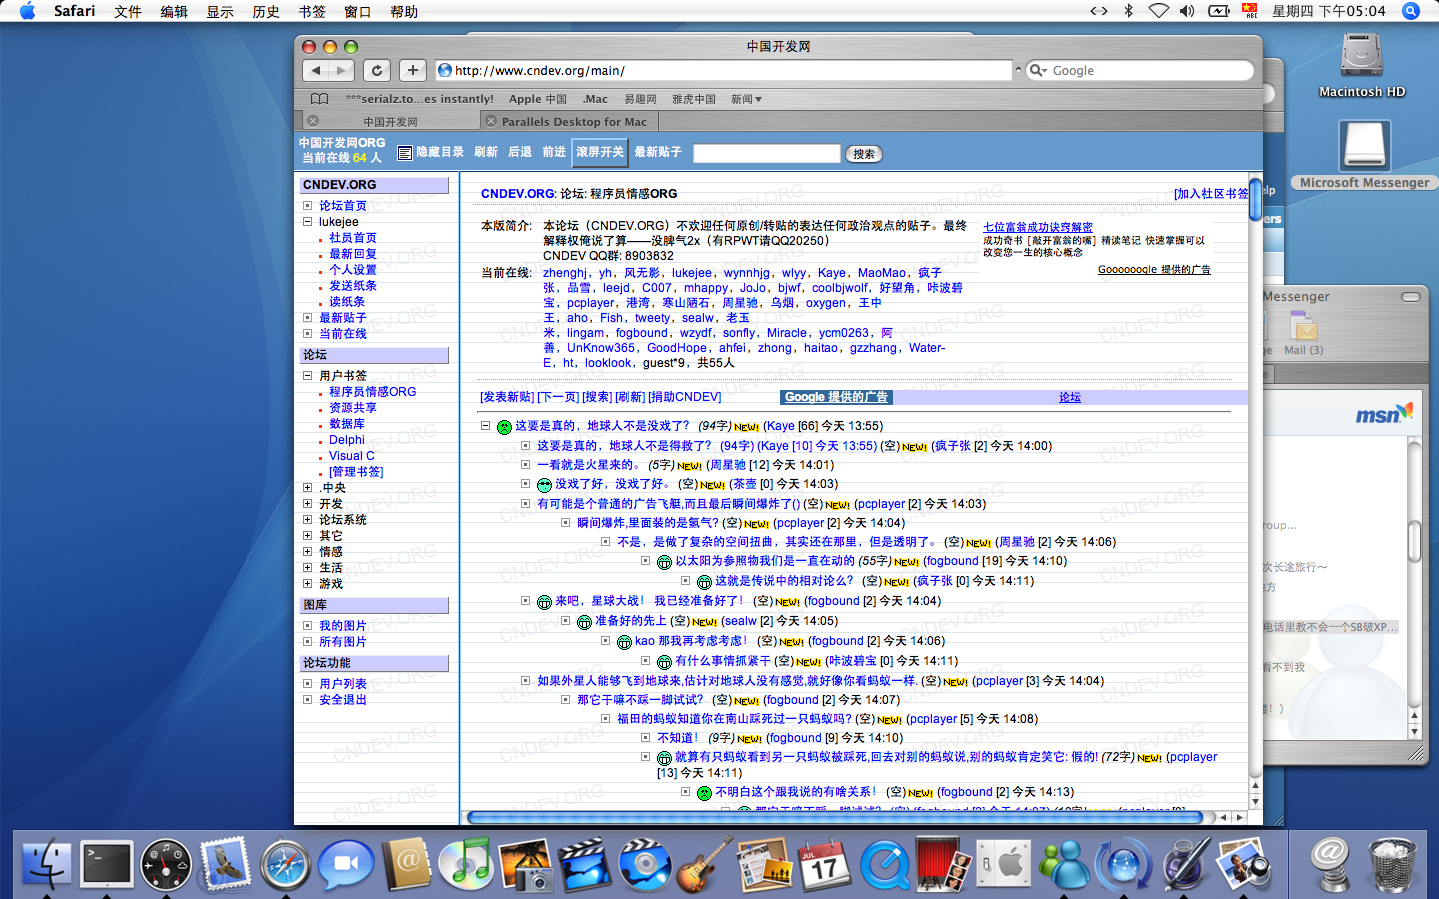Click the add bookmark plus button

(413, 70)
